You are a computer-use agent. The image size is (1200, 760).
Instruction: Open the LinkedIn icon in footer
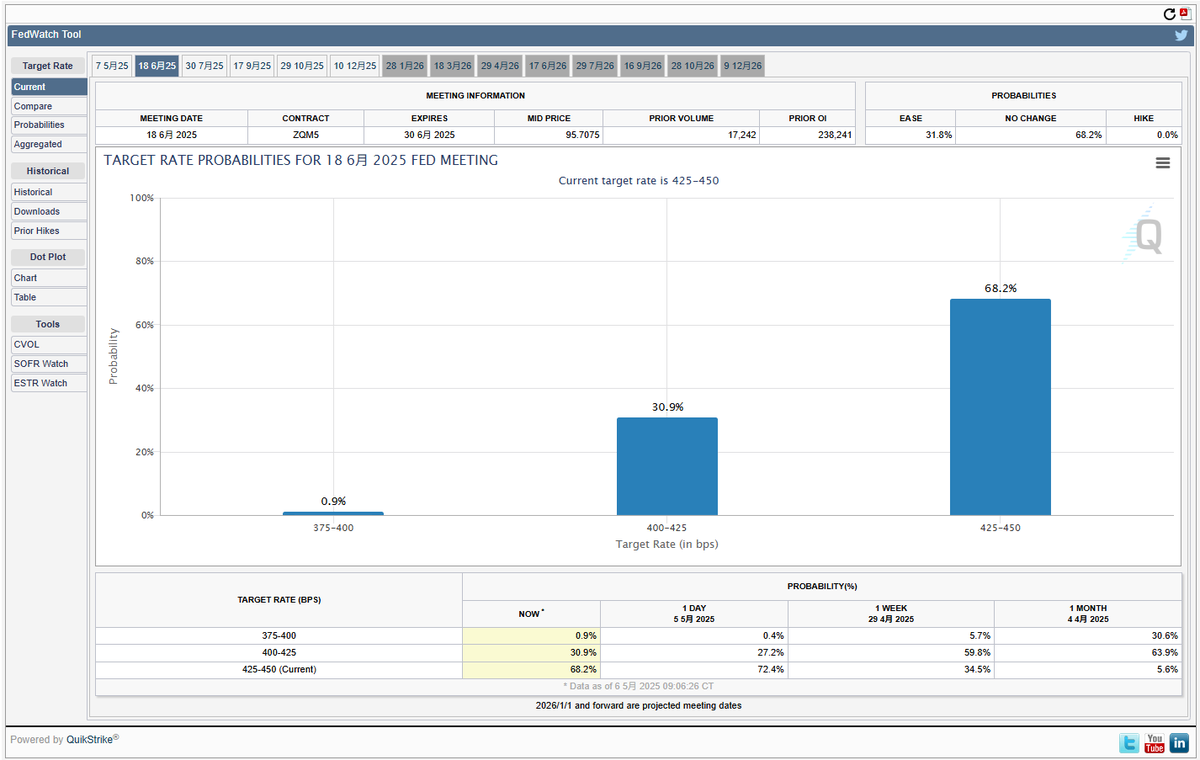[x=1179, y=743]
